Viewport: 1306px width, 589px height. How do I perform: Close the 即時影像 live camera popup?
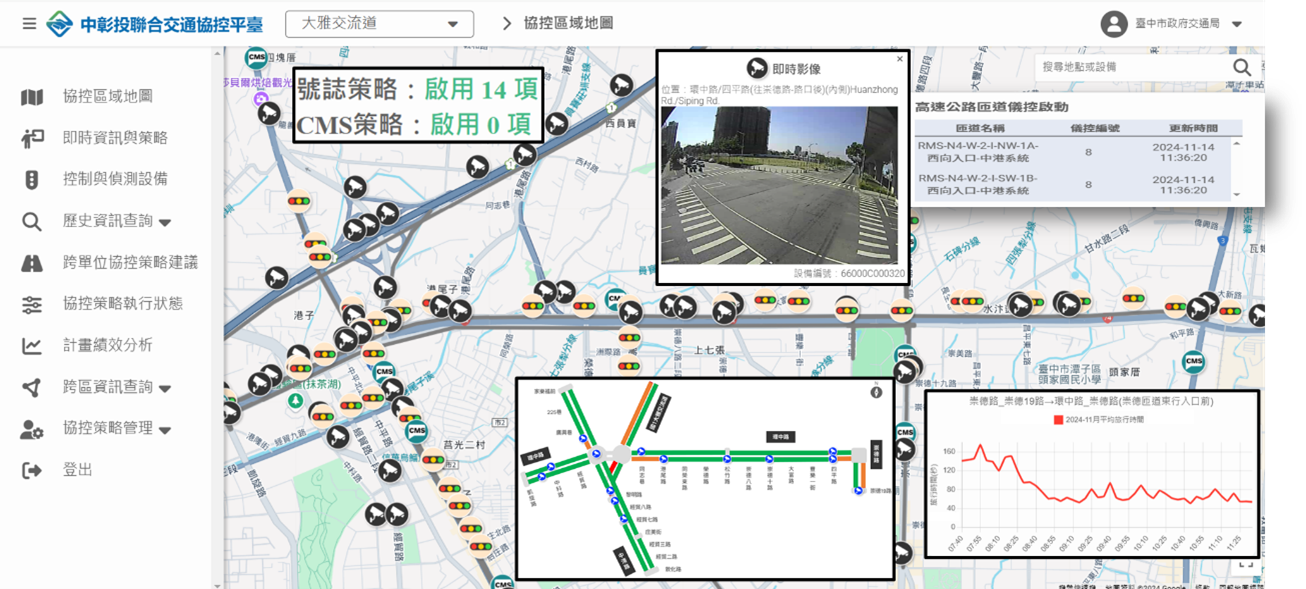coord(899,59)
